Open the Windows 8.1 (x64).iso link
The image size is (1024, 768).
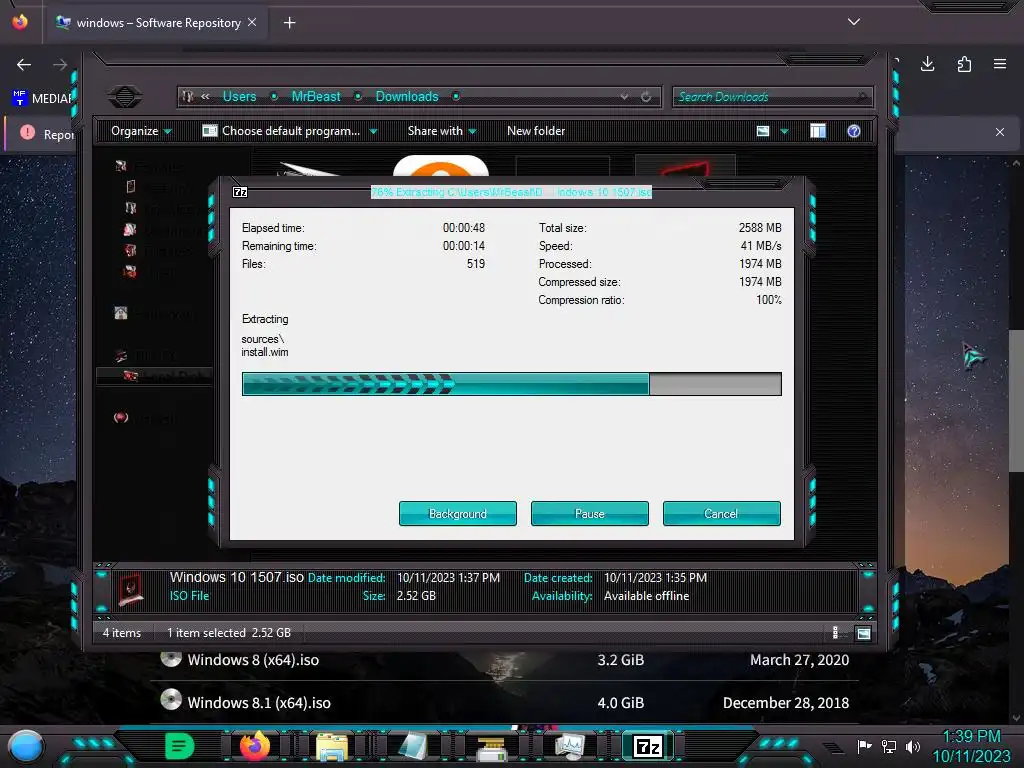pos(259,703)
